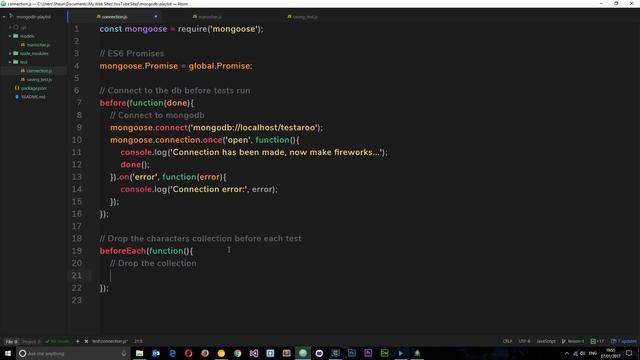Click the 21:5 cursor position indicator

[138, 341]
